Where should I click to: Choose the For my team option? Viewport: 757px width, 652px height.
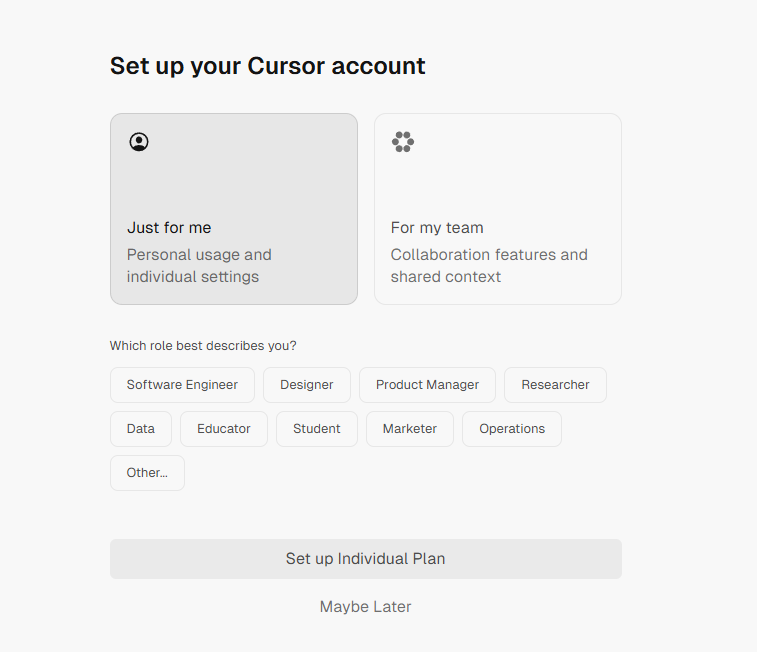click(498, 209)
